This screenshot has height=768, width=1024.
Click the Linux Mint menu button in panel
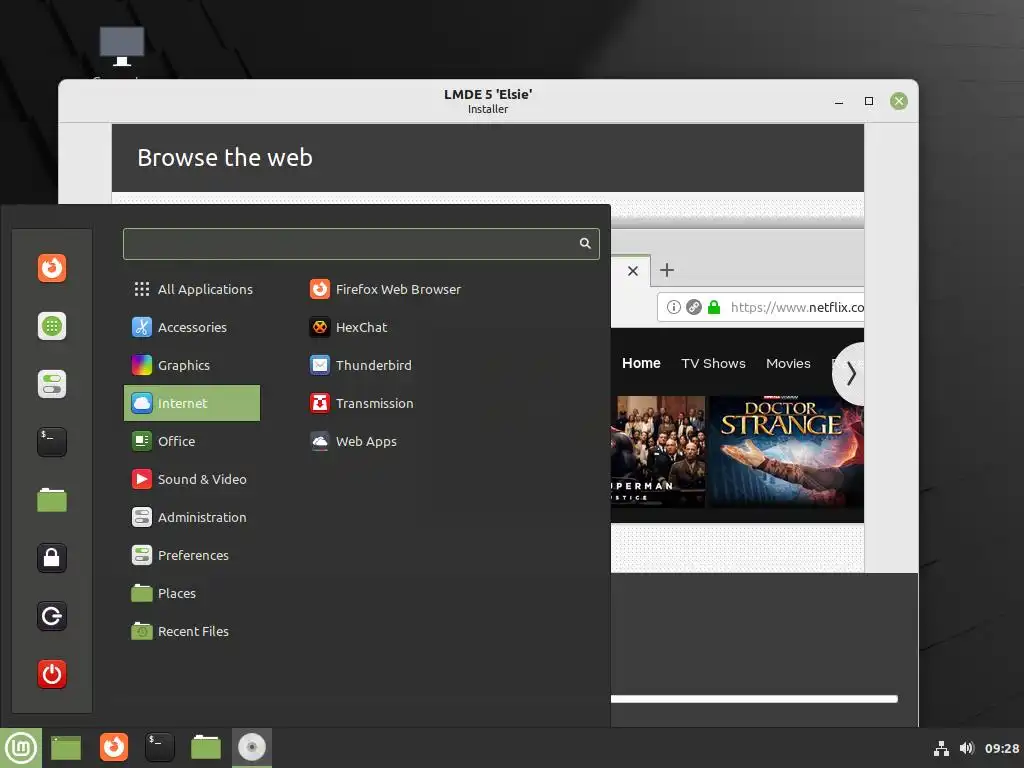(x=21, y=748)
